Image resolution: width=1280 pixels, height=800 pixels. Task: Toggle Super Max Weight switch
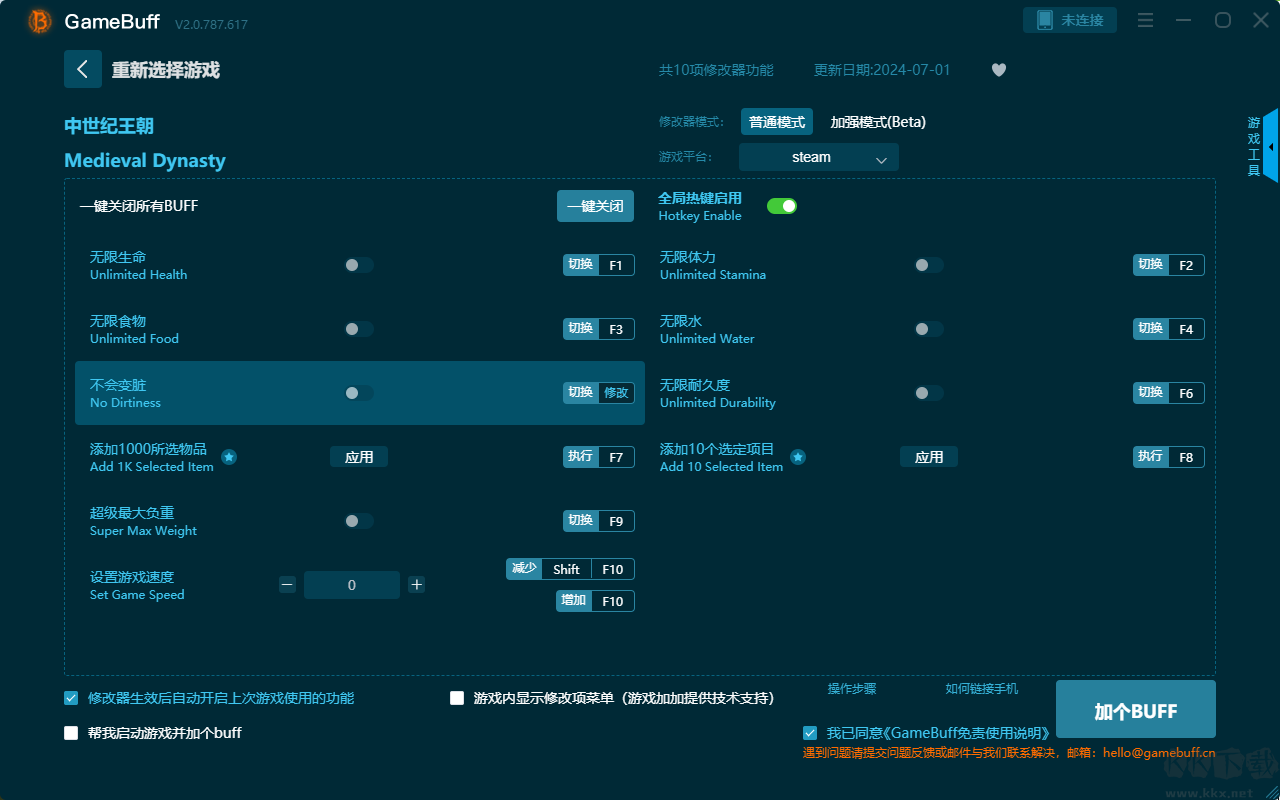tap(359, 521)
